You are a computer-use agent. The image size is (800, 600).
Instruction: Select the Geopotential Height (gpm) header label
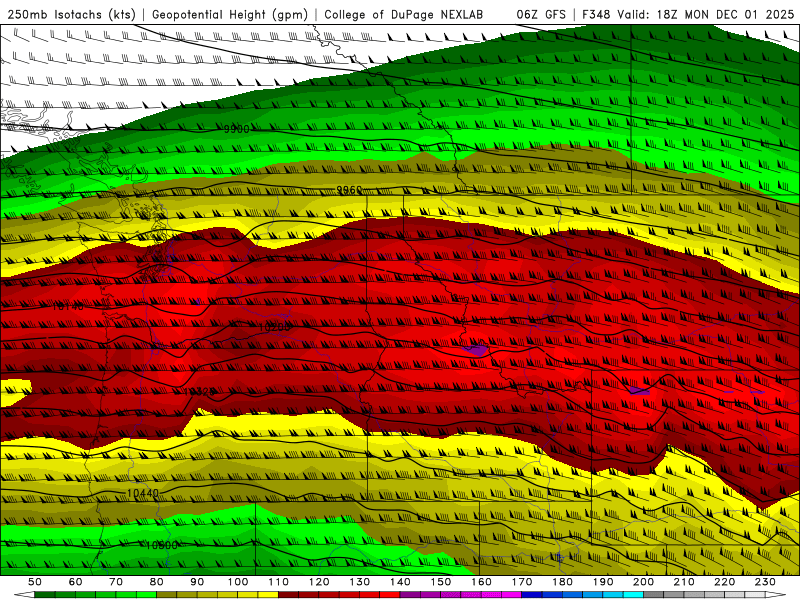230,15
